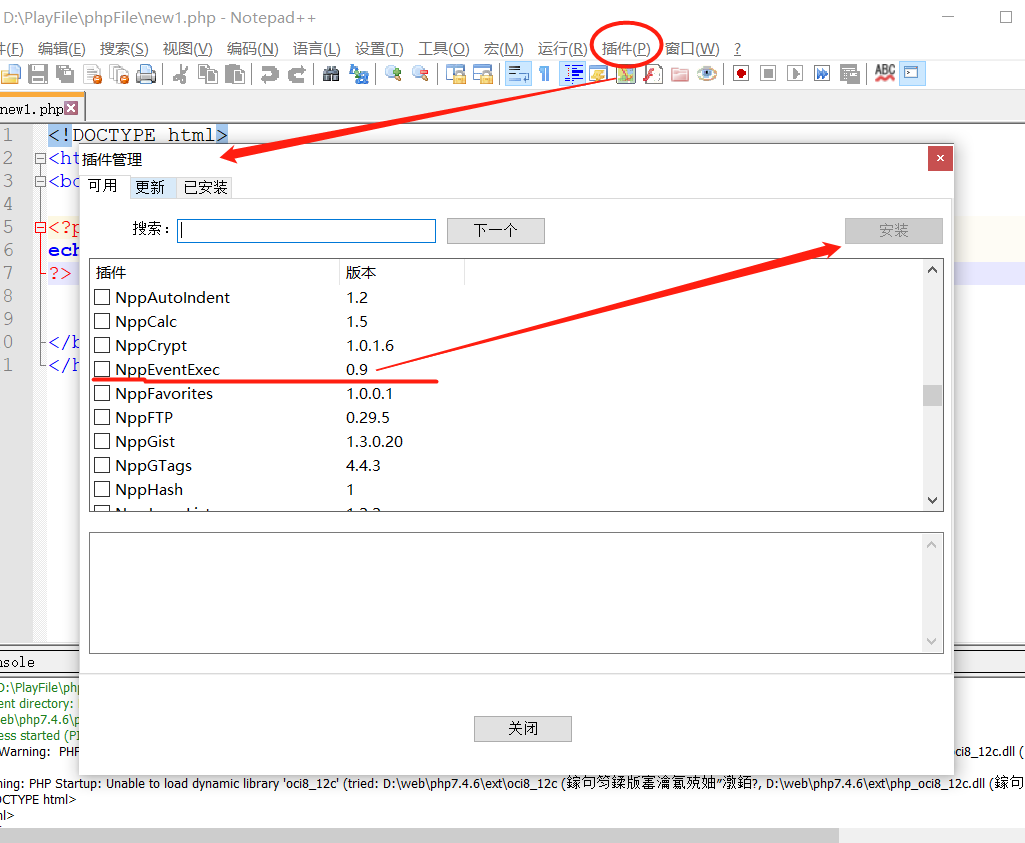This screenshot has width=1025, height=843.
Task: Check the NppFTP plugin box
Action: [x=102, y=417]
